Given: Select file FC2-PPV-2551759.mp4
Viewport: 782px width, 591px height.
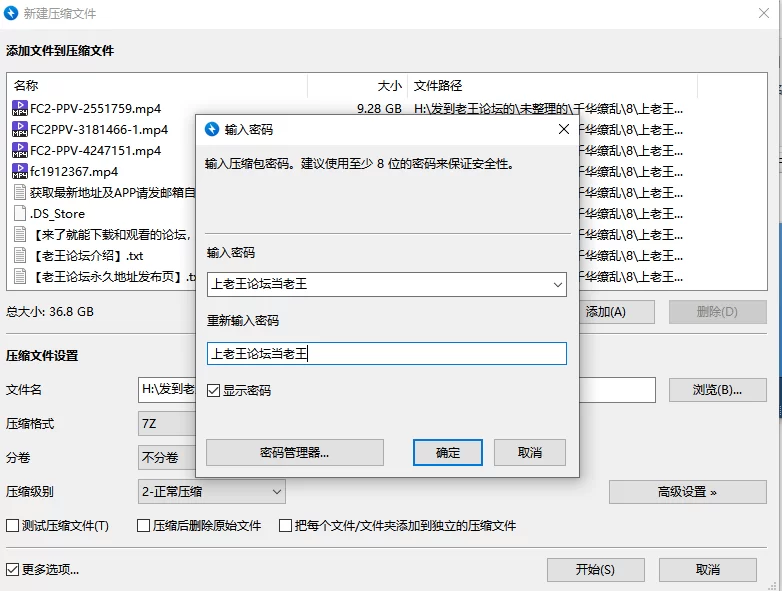Looking at the screenshot, I should 95,108.
